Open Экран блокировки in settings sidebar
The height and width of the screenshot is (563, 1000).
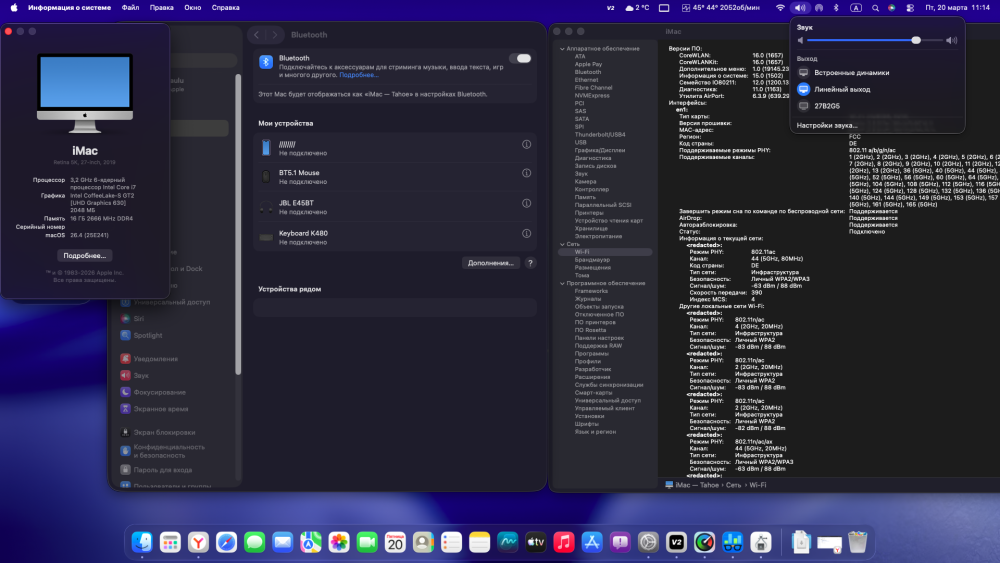pyautogui.click(x=164, y=432)
